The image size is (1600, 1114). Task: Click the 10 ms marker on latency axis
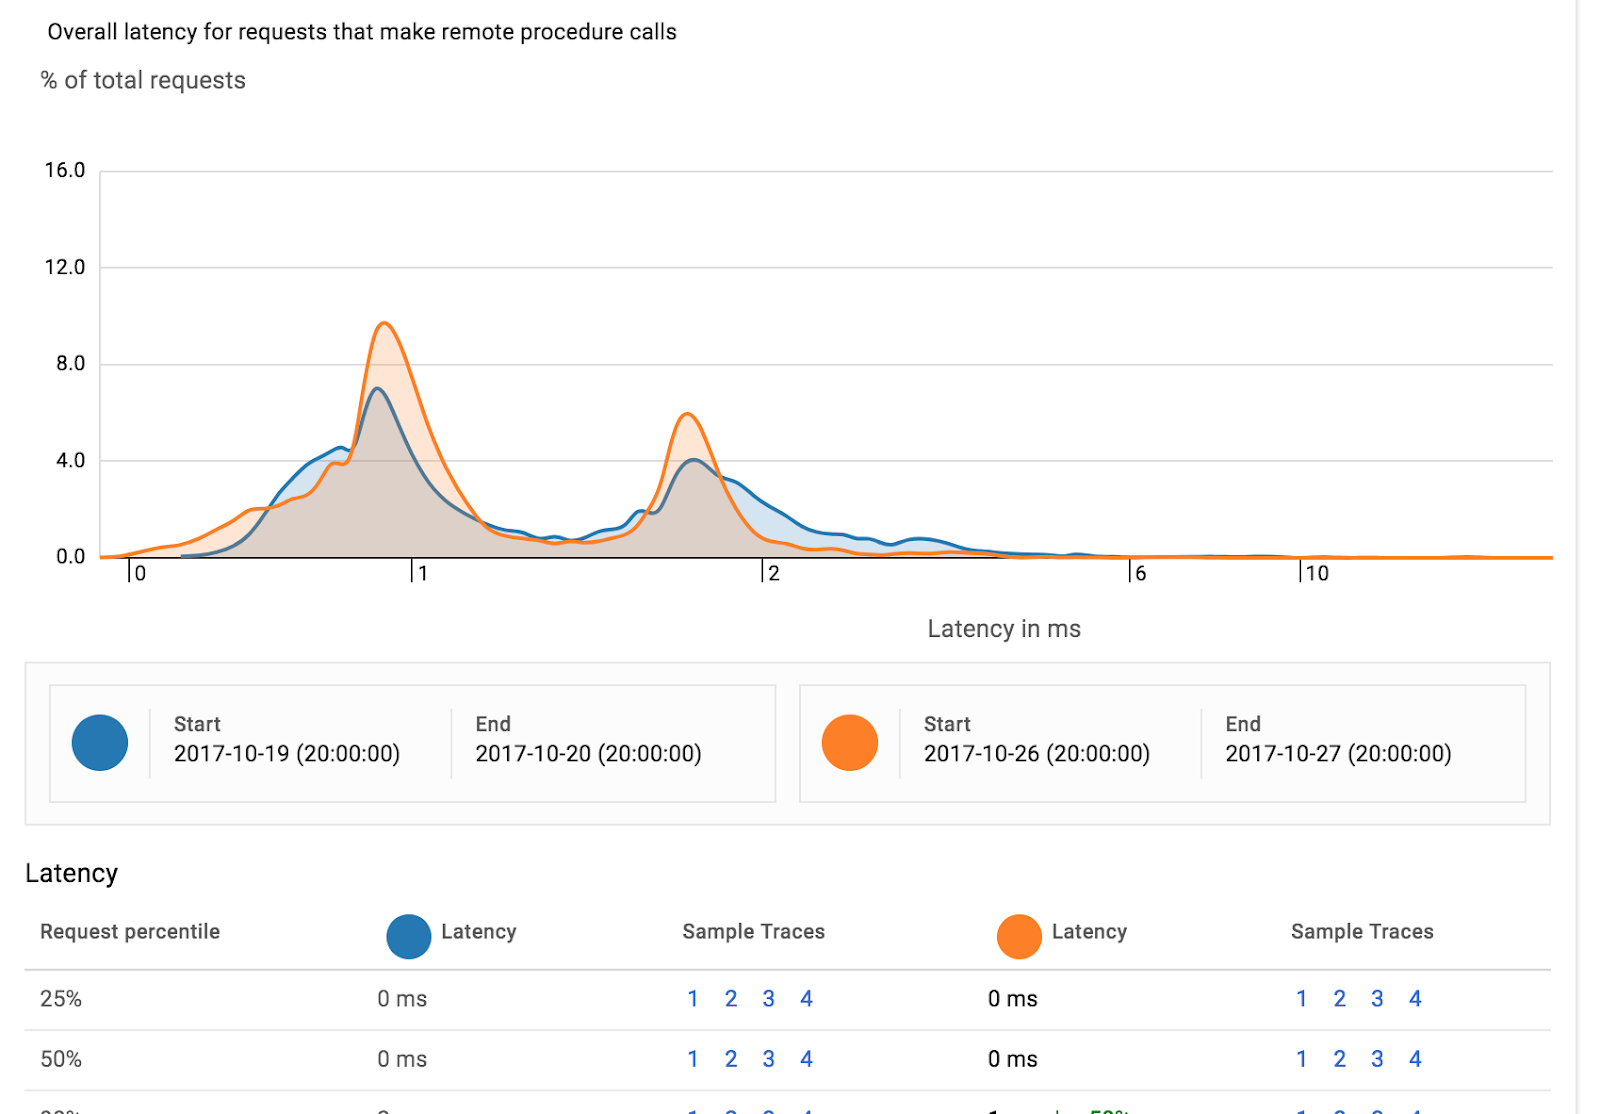(1316, 573)
